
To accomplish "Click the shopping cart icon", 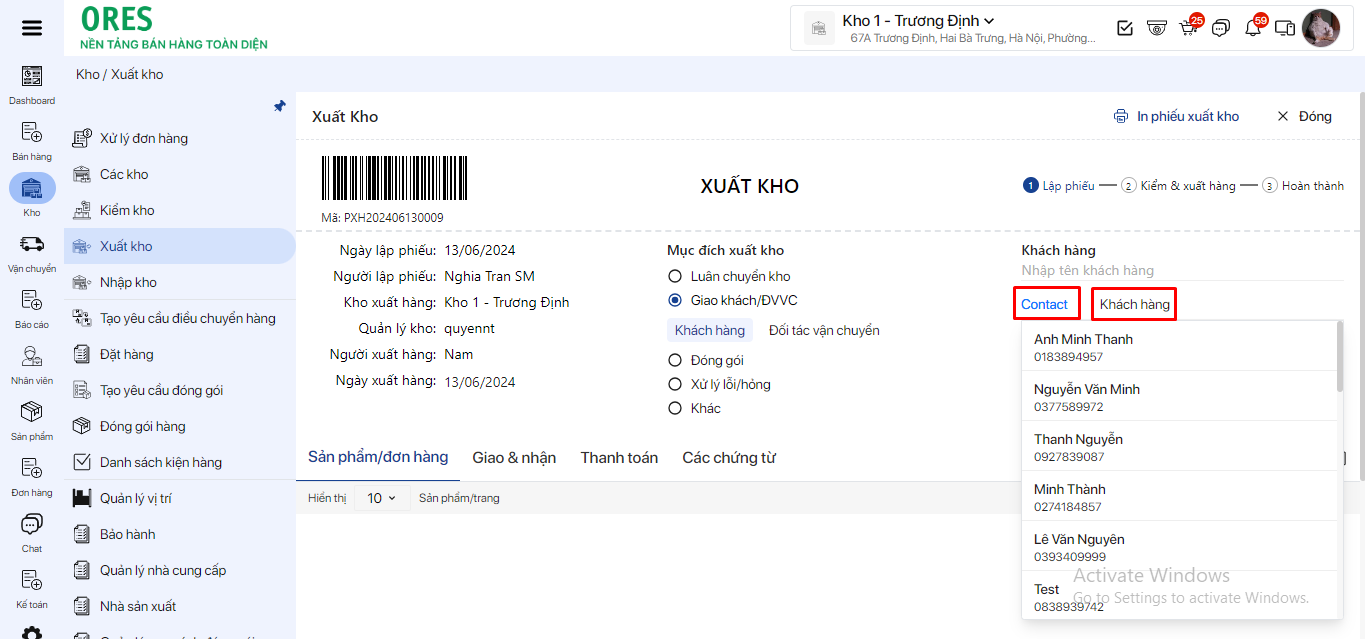I will 1188,28.
